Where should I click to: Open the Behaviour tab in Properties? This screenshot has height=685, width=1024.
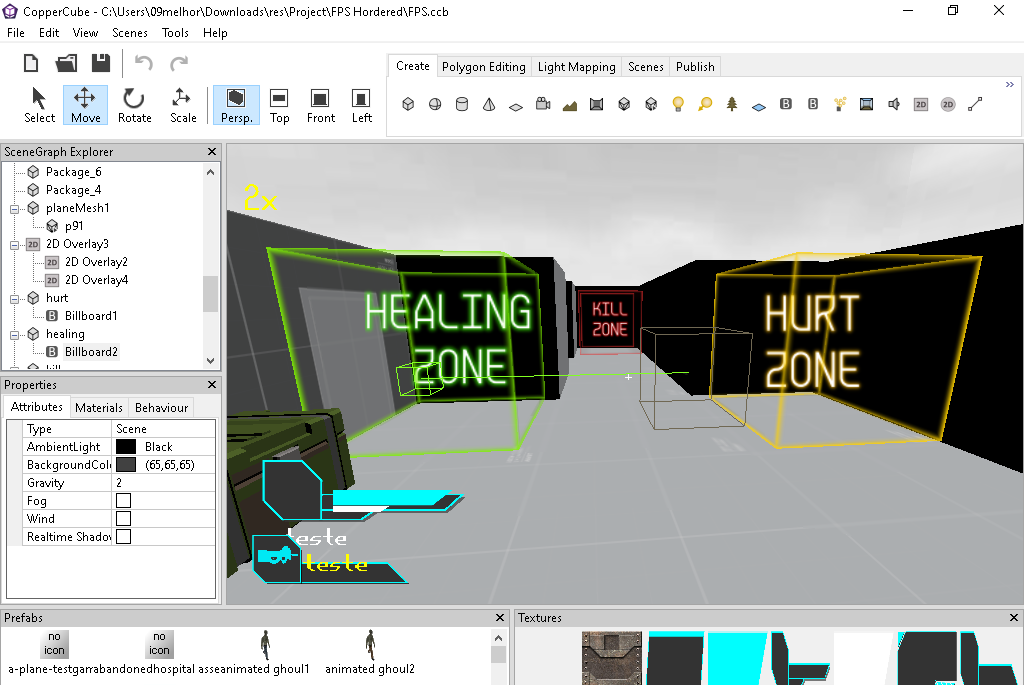pyautogui.click(x=161, y=407)
